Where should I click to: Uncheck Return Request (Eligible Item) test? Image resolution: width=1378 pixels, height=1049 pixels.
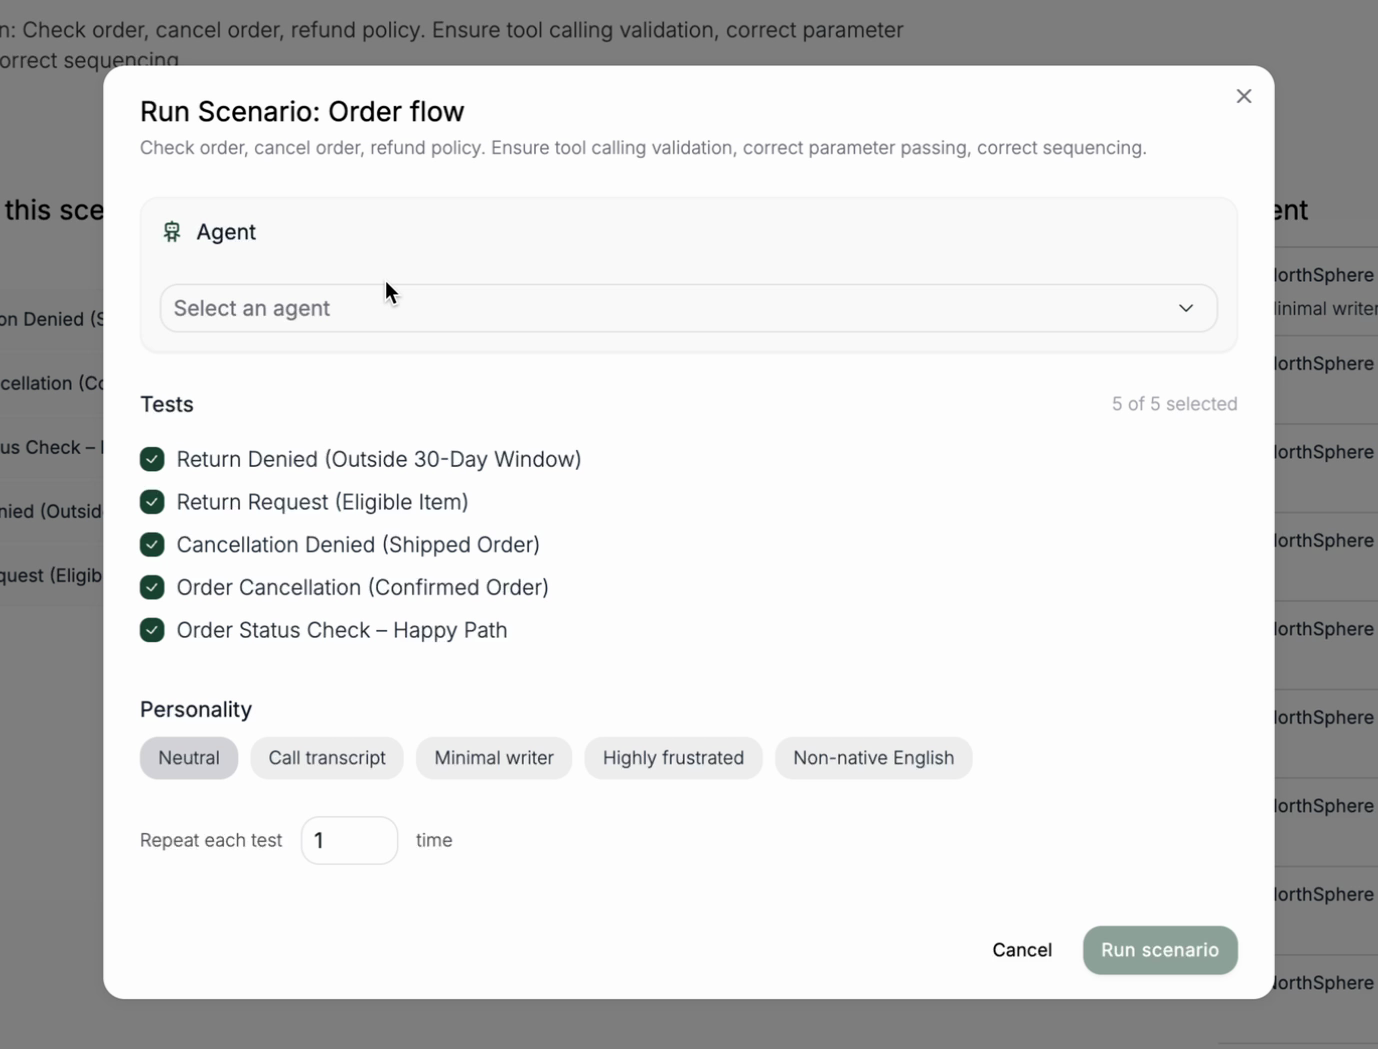[x=152, y=502]
